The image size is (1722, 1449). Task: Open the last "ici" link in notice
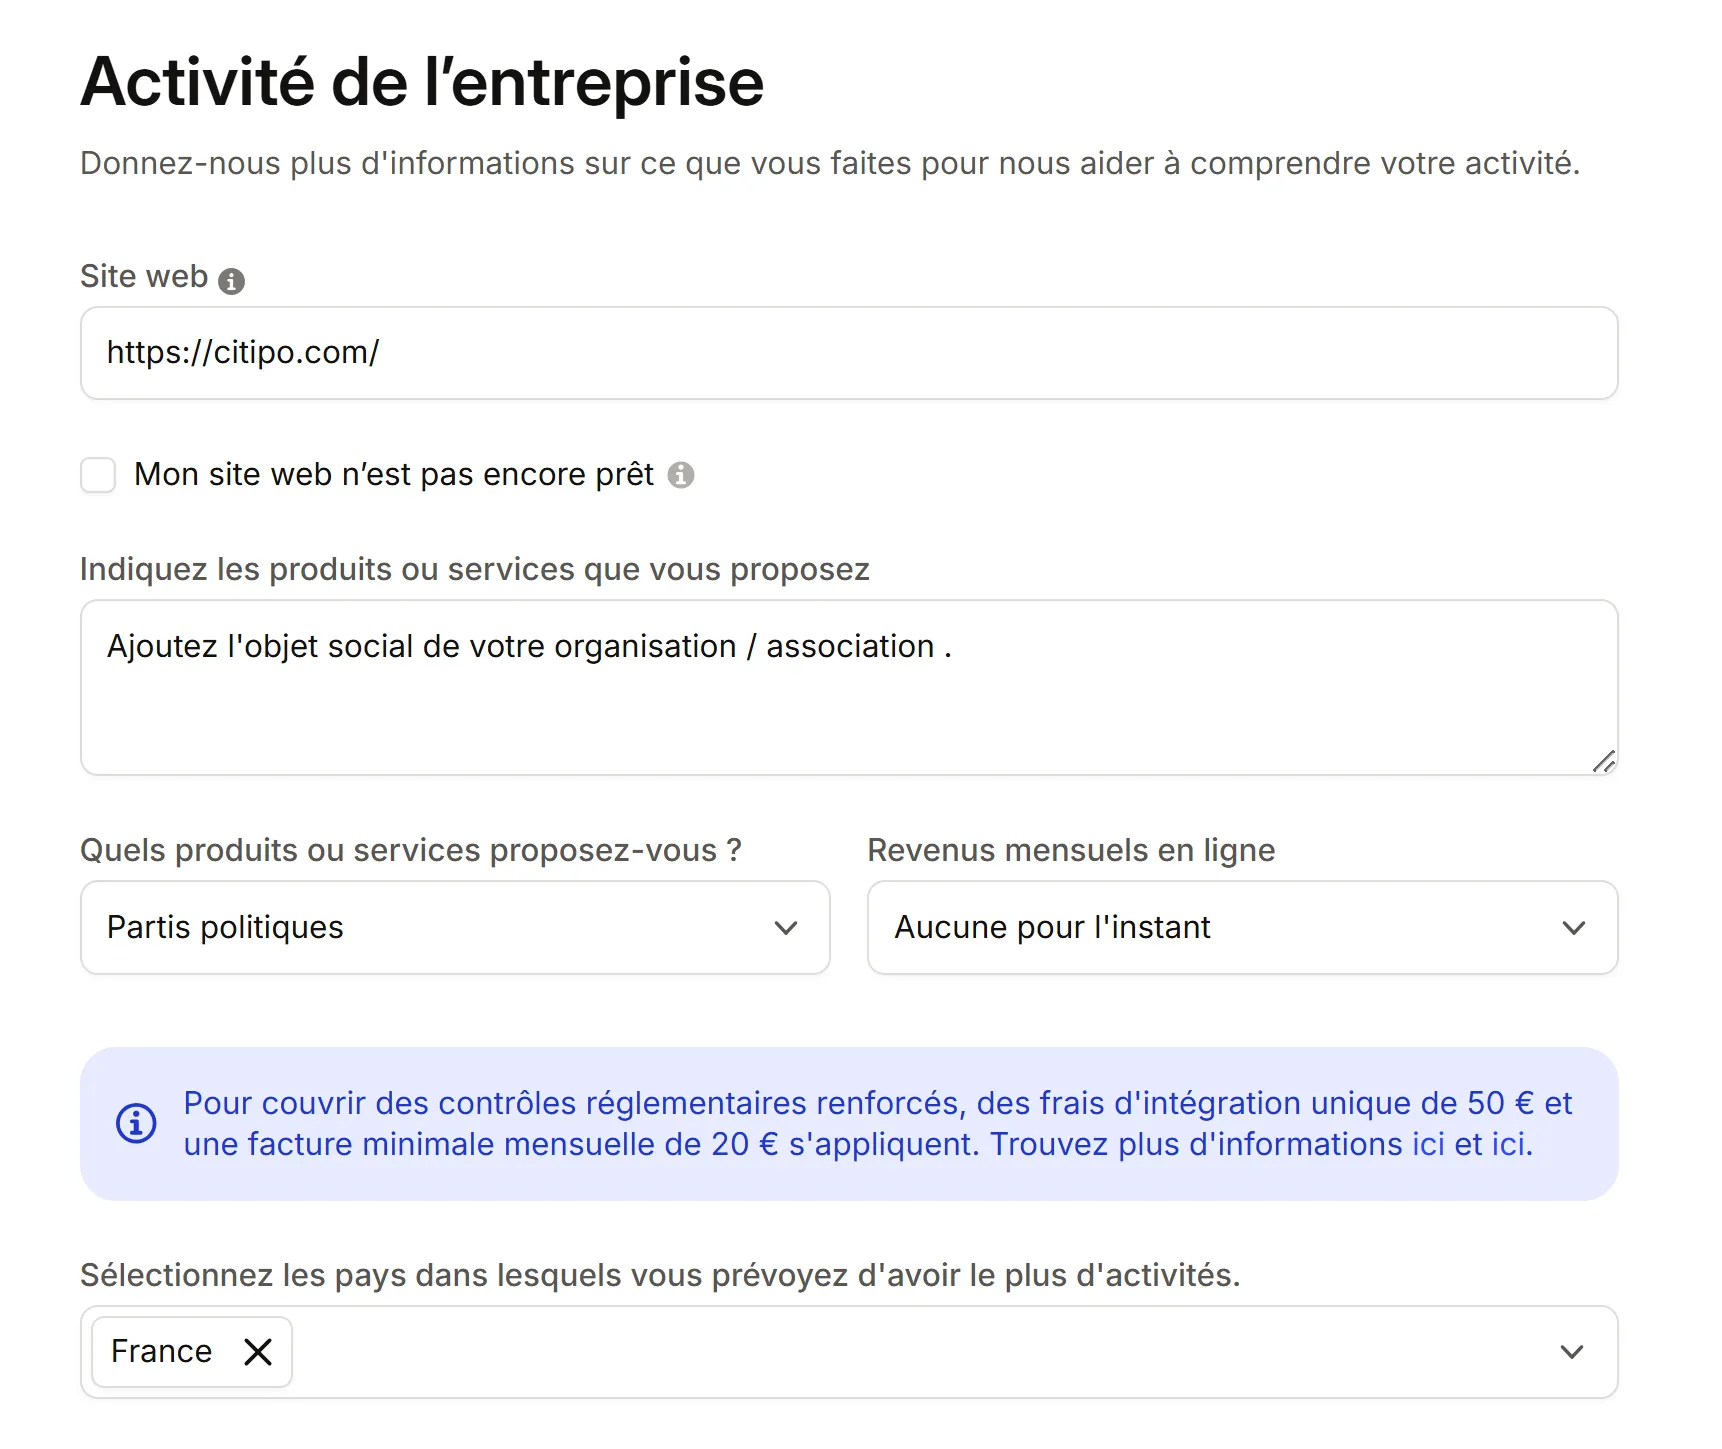click(x=1510, y=1144)
